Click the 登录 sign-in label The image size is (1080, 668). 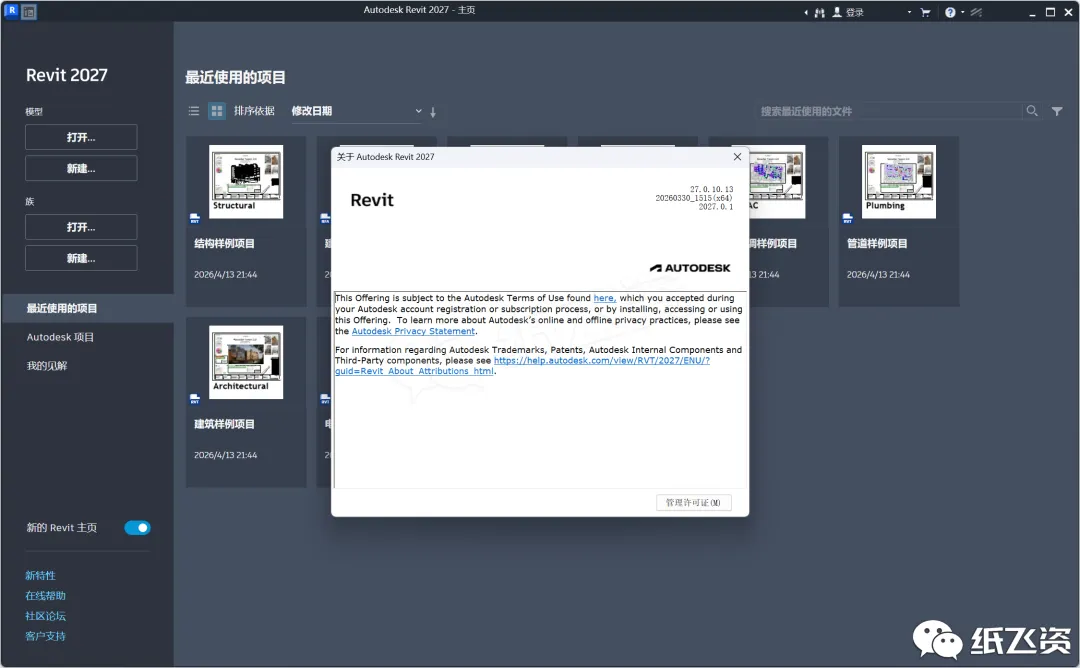tap(855, 12)
